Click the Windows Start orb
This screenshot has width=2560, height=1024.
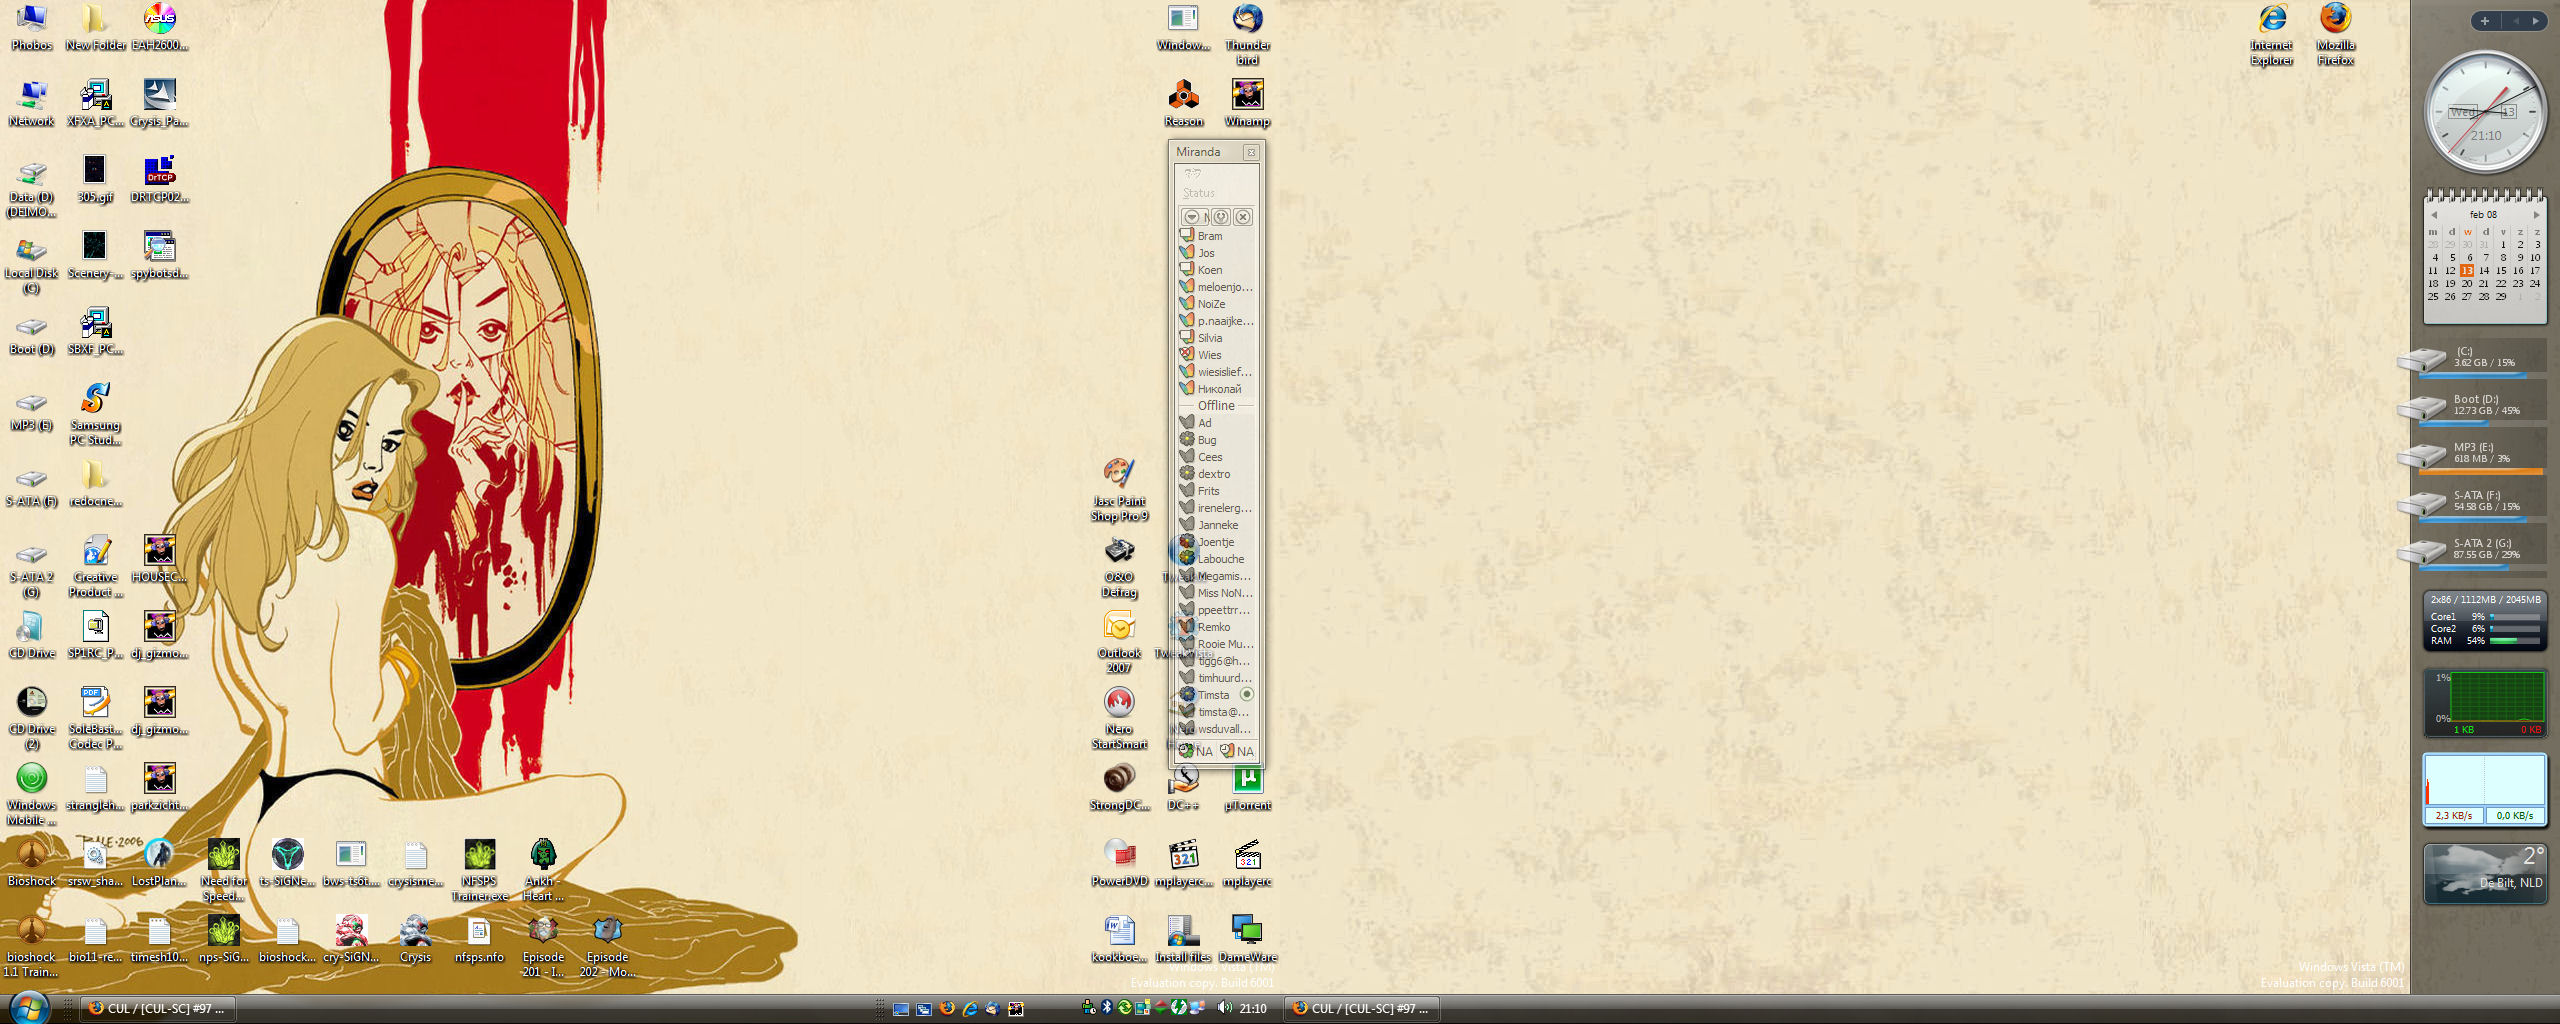pos(28,1006)
